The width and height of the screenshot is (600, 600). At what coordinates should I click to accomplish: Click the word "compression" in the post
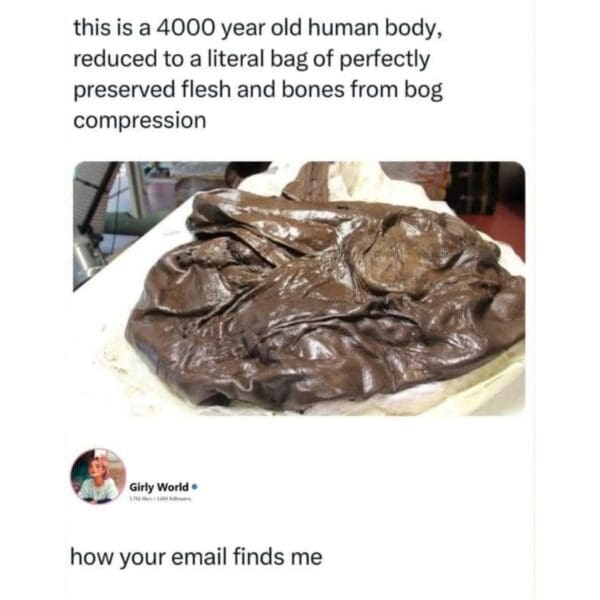pos(139,120)
